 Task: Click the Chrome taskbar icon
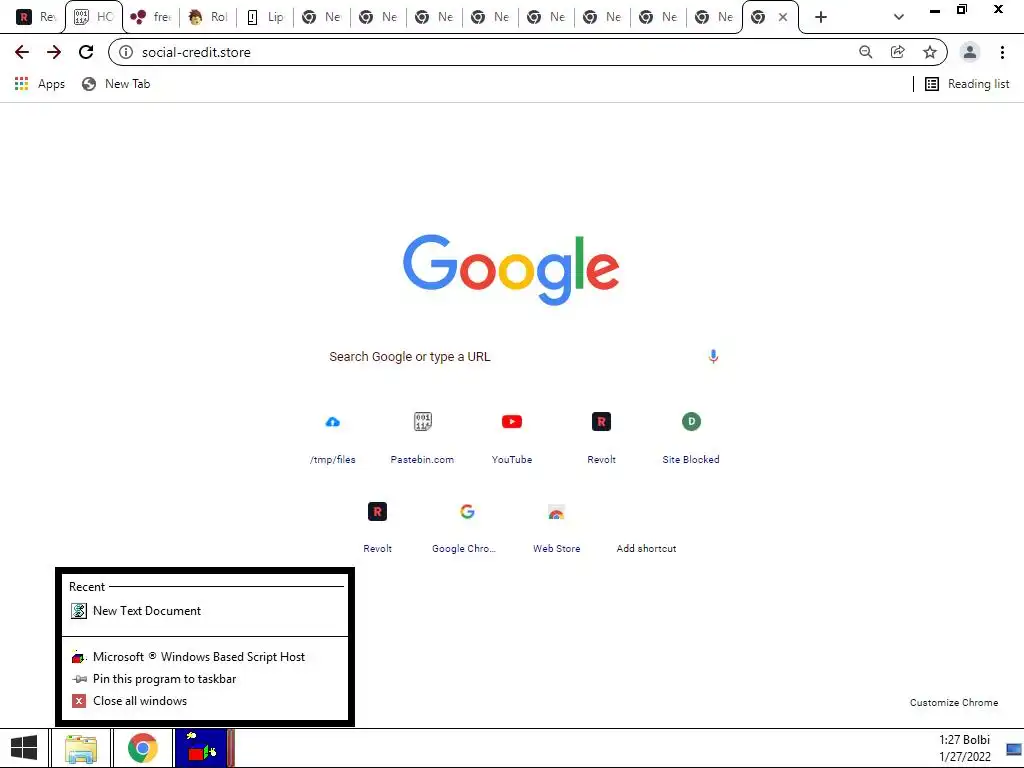[142, 748]
